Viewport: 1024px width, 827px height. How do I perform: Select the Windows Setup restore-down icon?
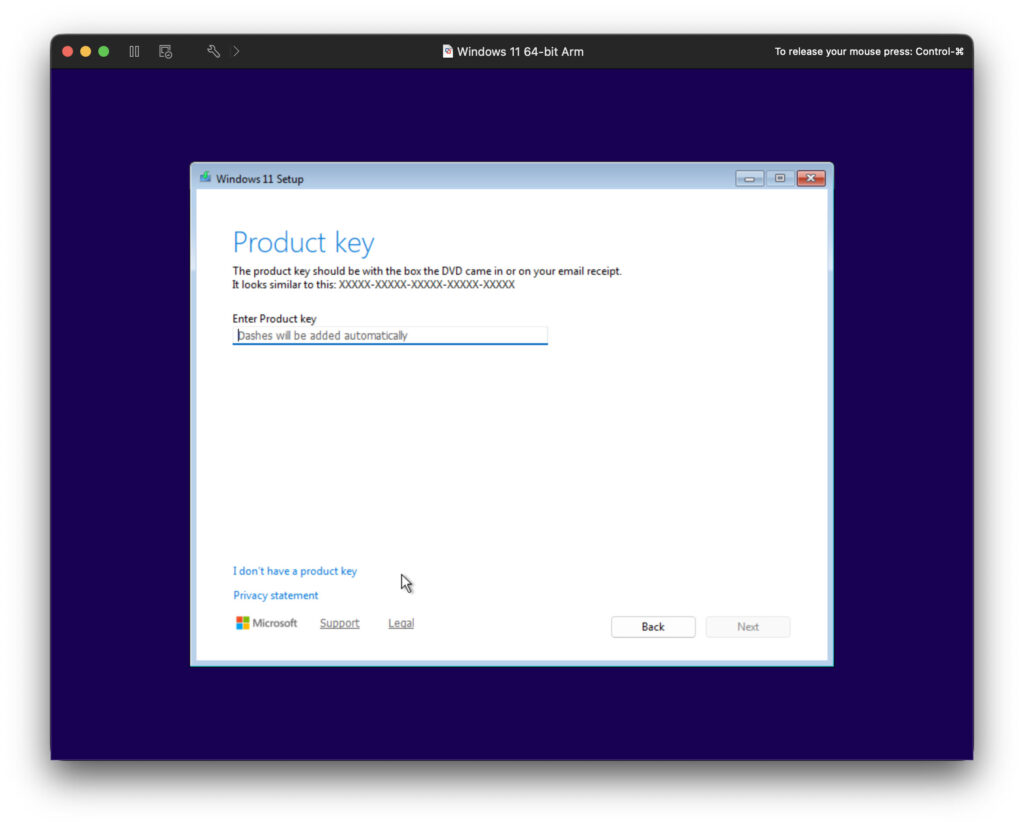779,178
